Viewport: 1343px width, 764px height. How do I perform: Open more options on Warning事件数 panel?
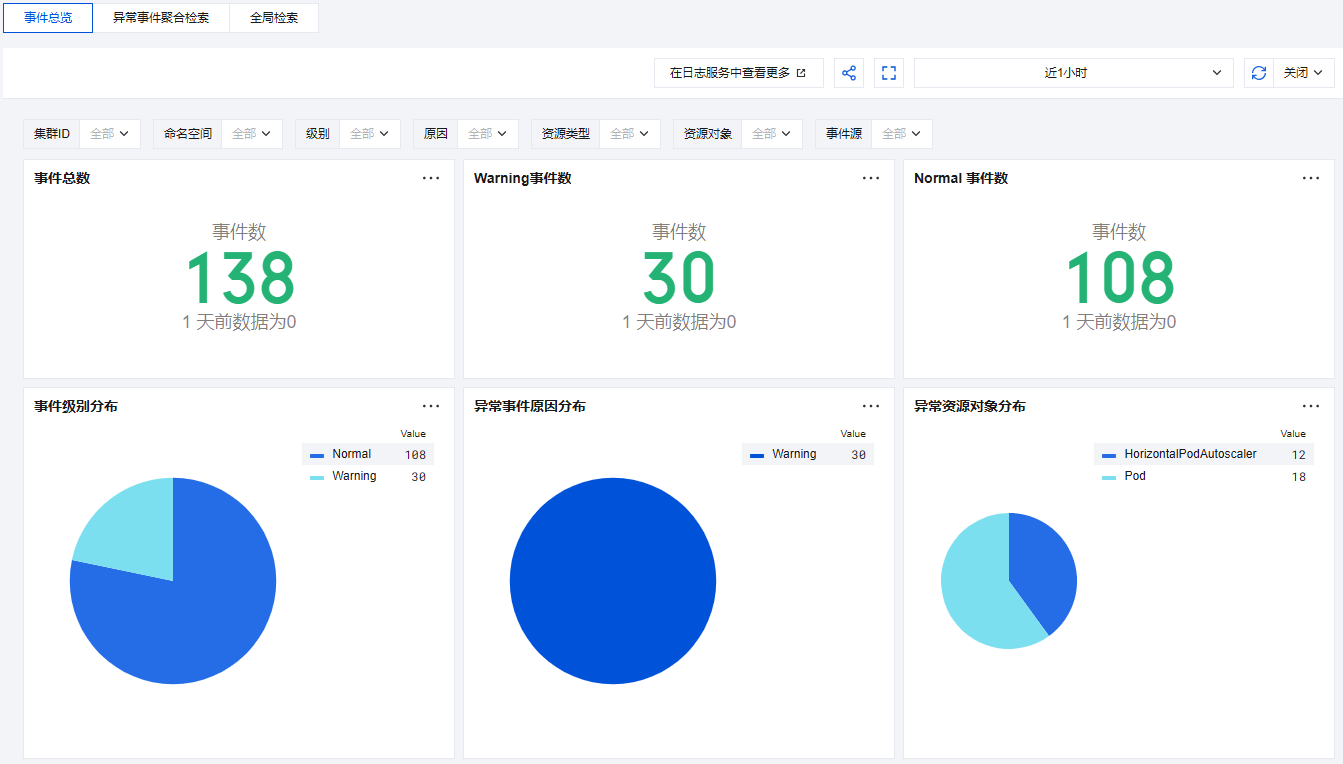point(871,178)
